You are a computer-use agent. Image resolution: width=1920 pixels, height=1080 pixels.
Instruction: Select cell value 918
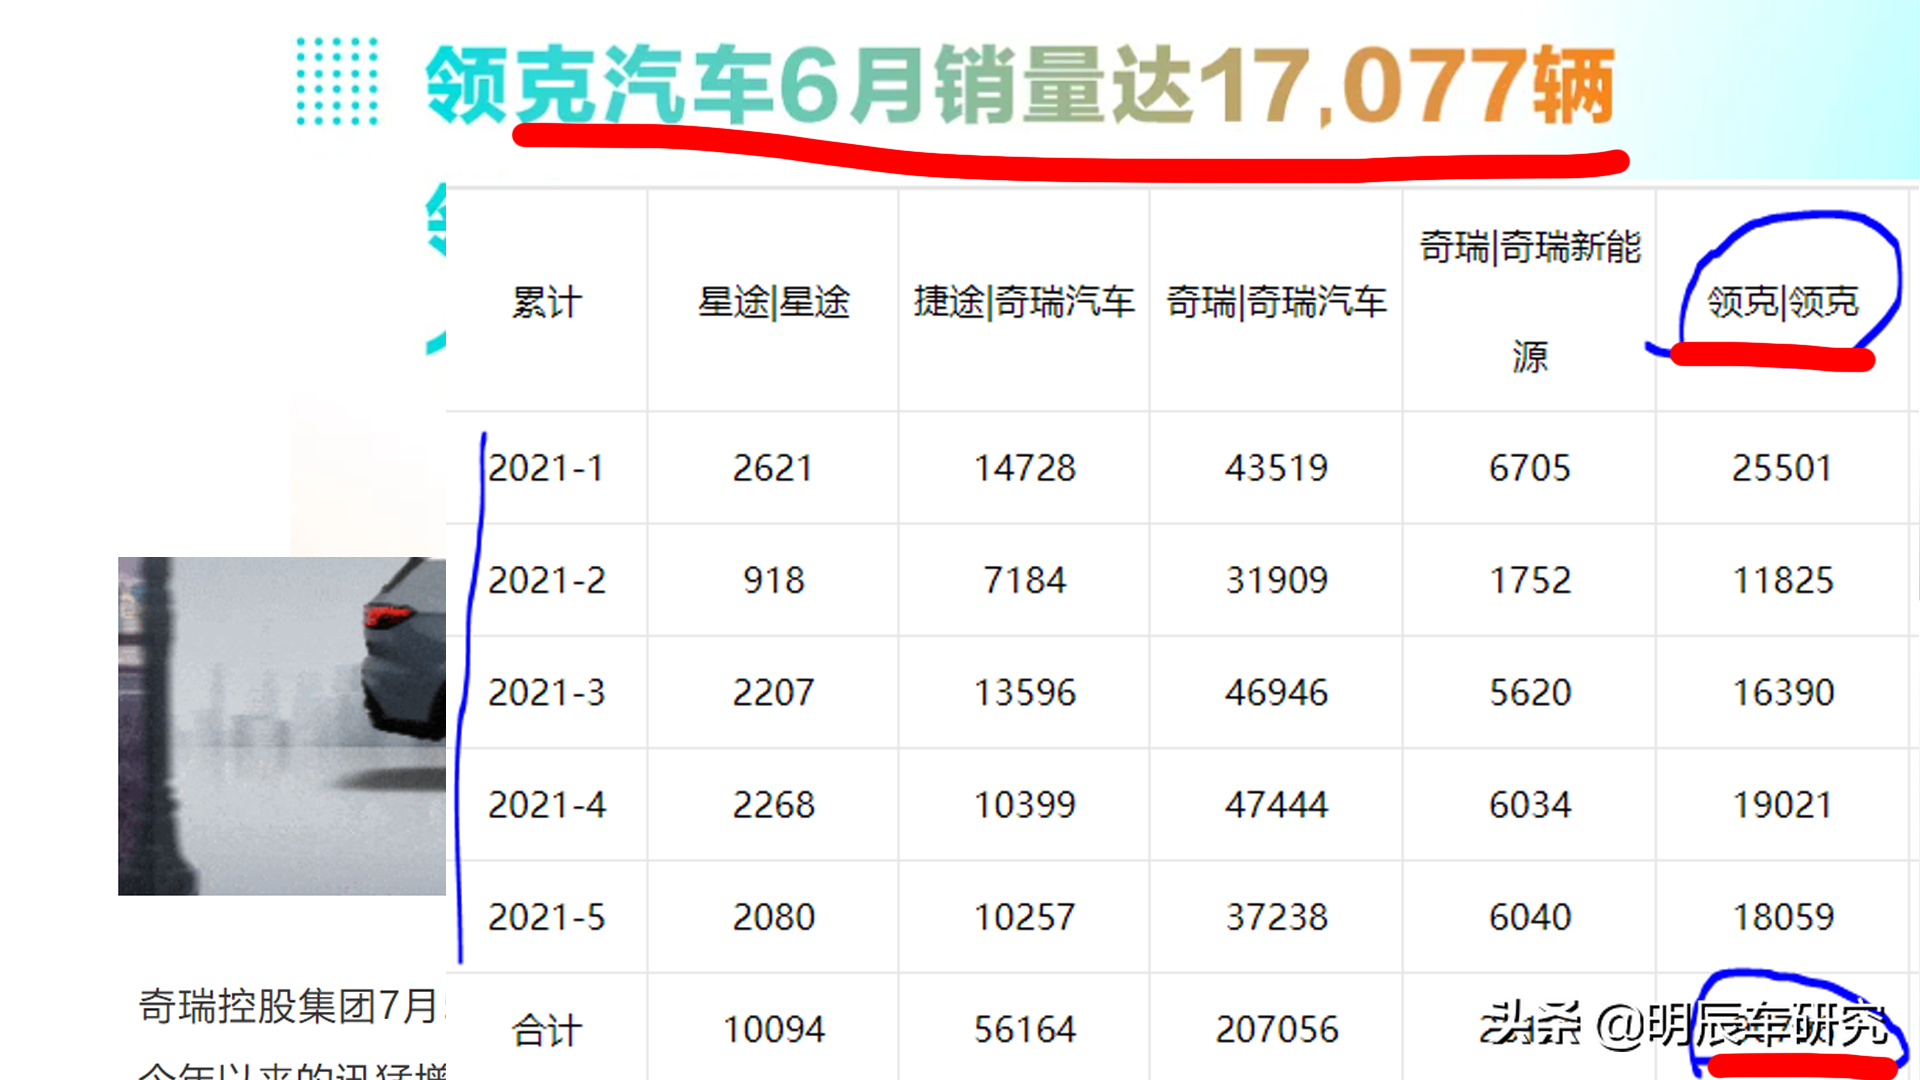(773, 580)
